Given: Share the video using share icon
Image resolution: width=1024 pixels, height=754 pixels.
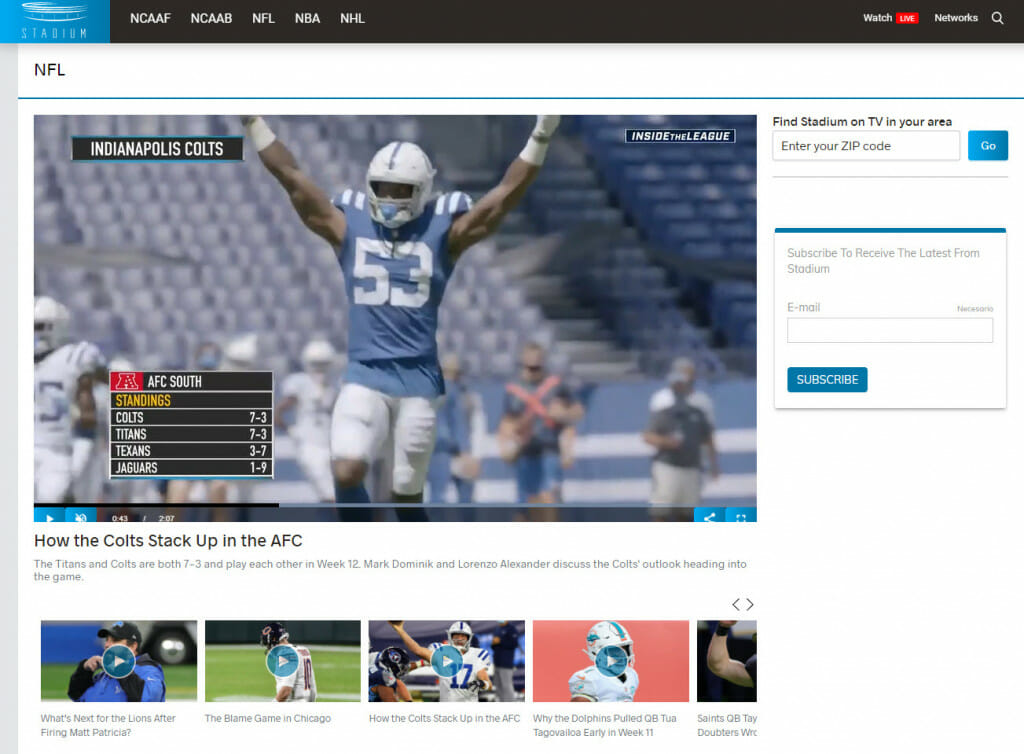Looking at the screenshot, I should [x=709, y=516].
